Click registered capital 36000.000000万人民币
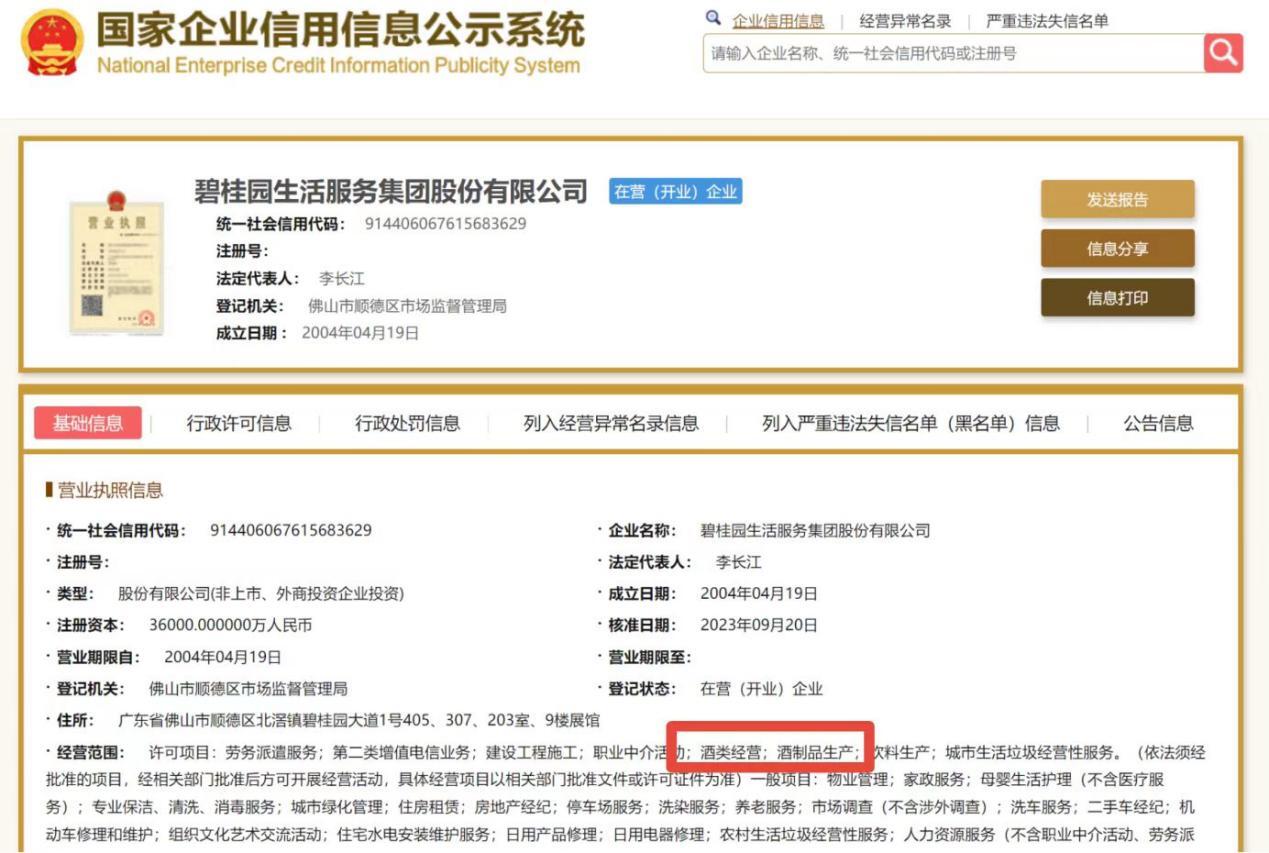1269x853 pixels. click(x=230, y=625)
